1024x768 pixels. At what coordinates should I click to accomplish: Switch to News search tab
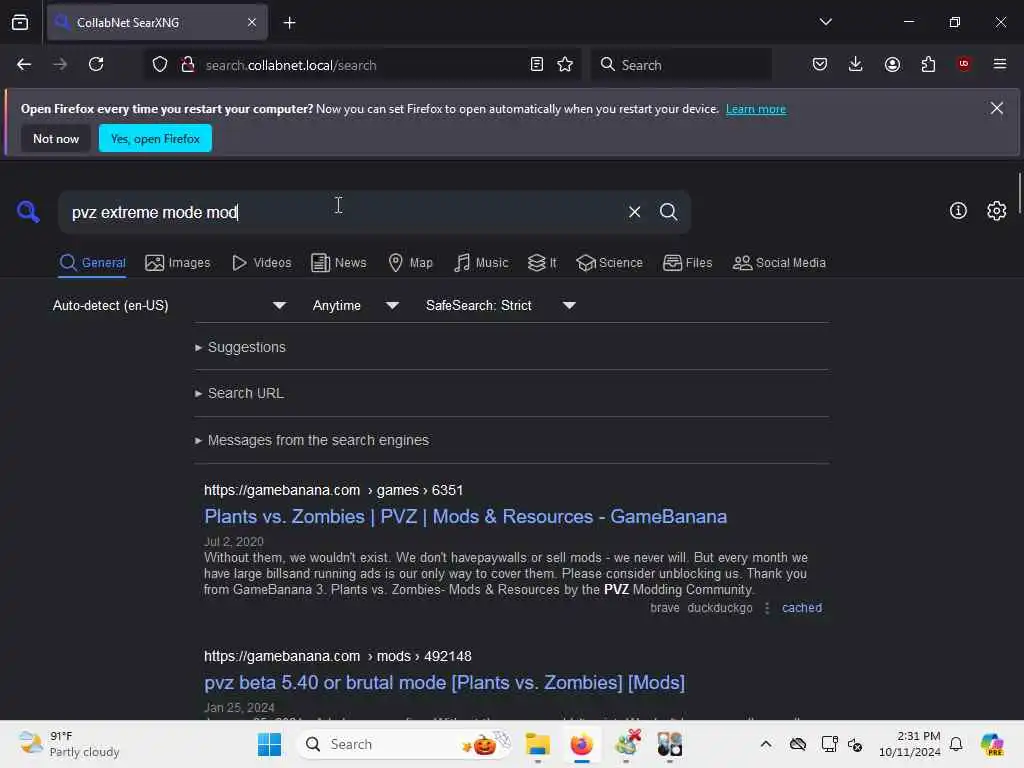(x=339, y=263)
